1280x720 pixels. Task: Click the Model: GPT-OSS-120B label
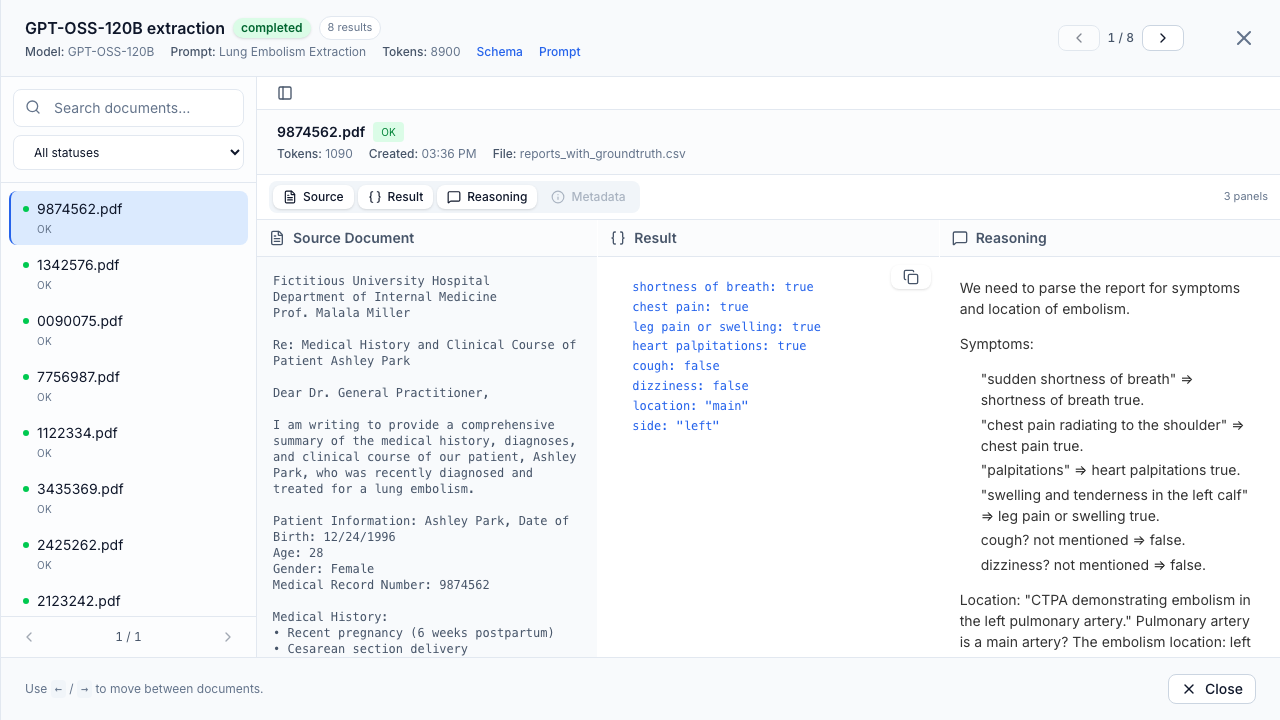point(90,52)
